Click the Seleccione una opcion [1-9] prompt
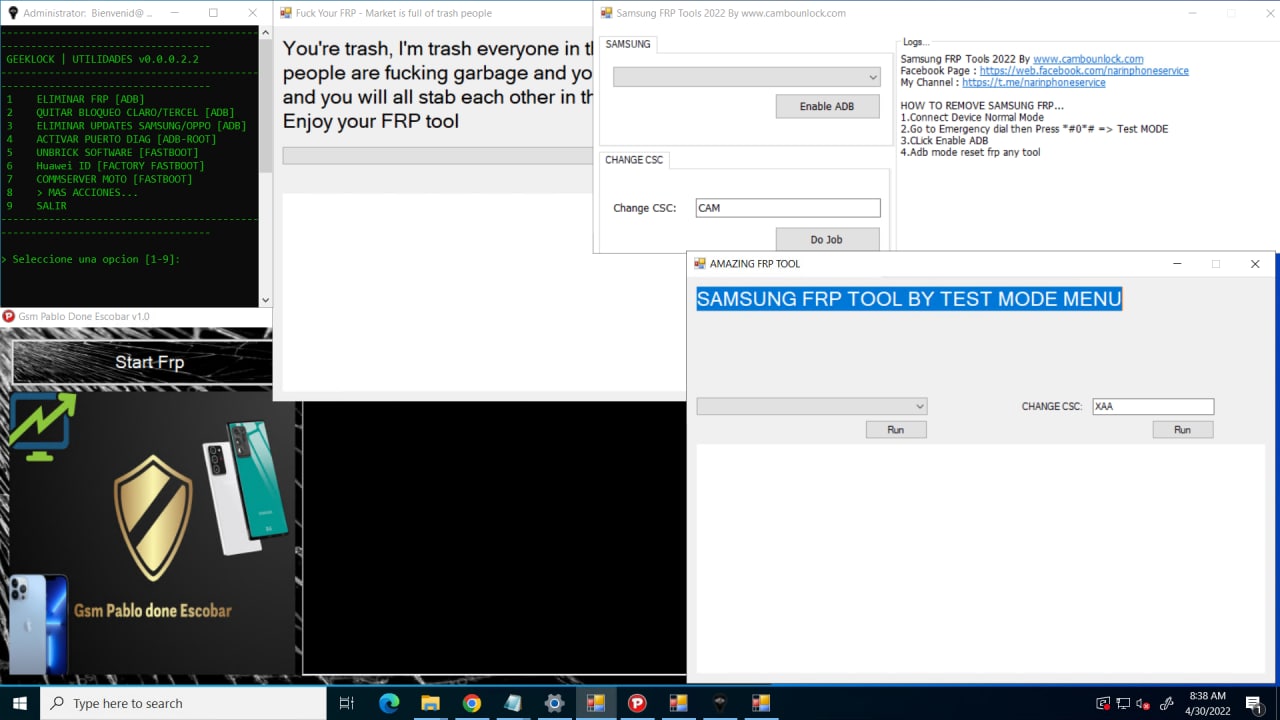The width and height of the screenshot is (1280, 720). (90, 259)
